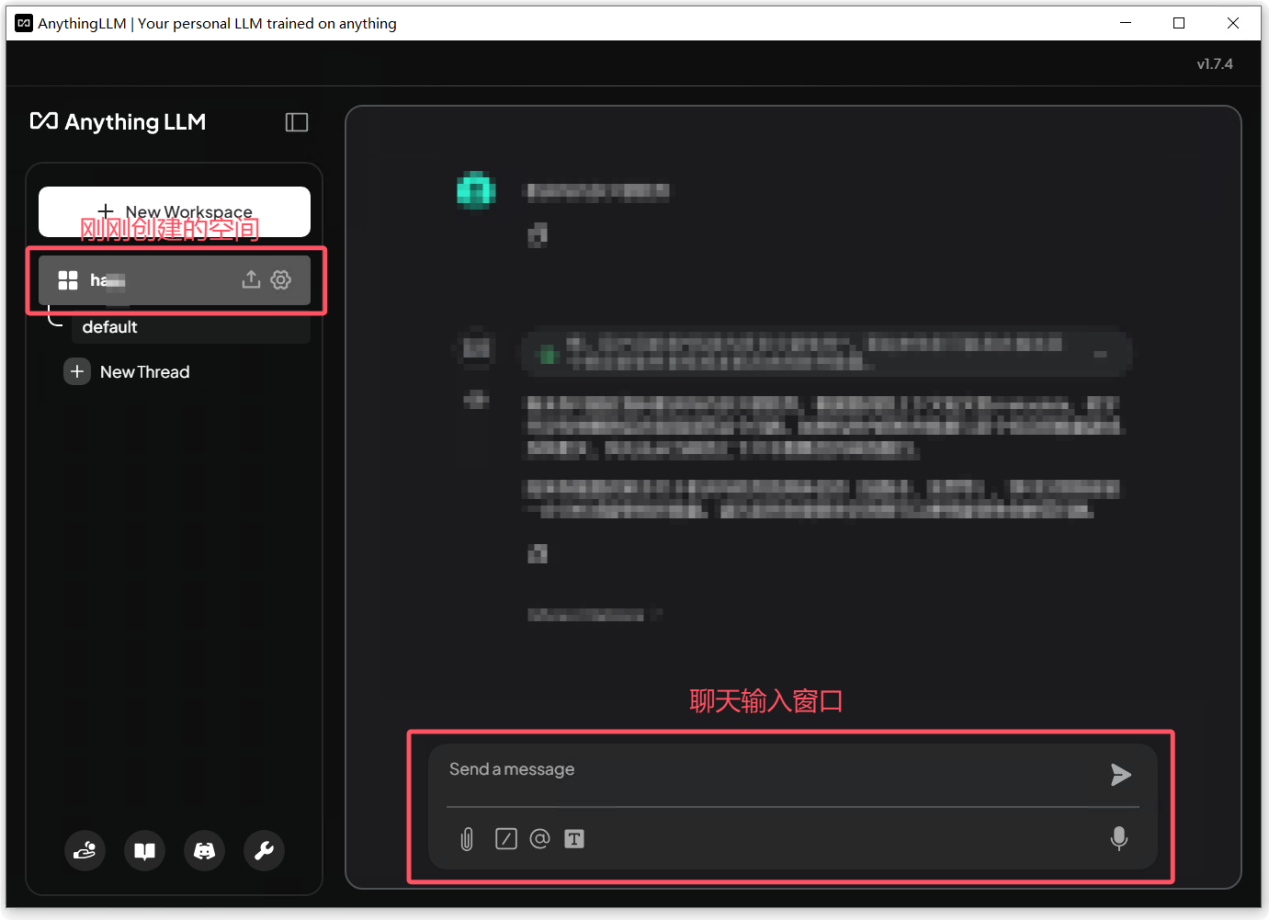Screen dimensions: 1269x920
Task: Select the default thread
Action: [190, 327]
